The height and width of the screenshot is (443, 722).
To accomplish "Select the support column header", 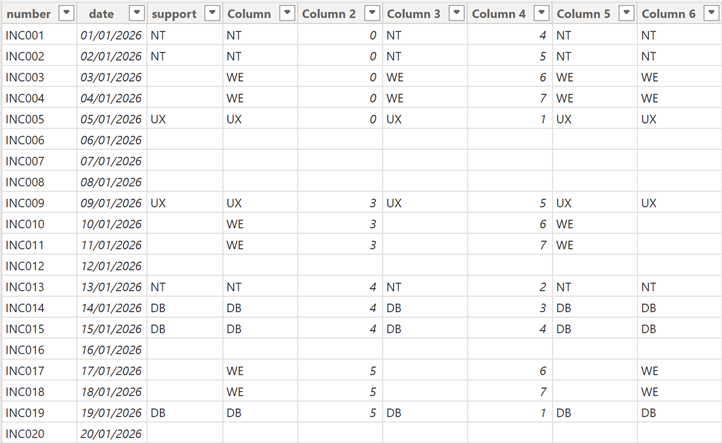I will tap(174, 13).
